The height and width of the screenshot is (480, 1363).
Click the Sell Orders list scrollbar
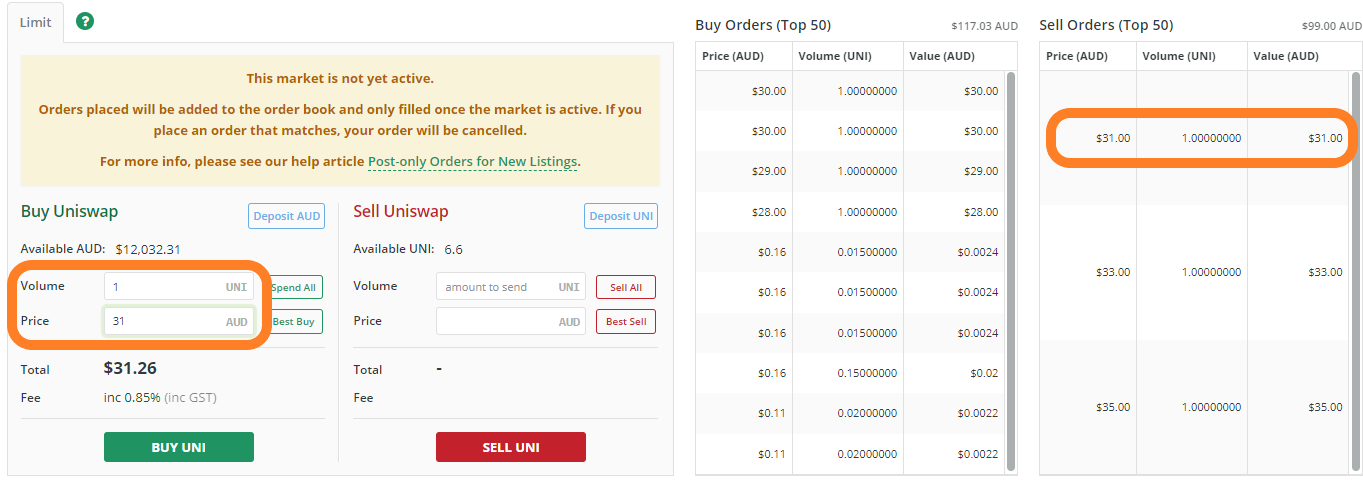[x=1355, y=270]
